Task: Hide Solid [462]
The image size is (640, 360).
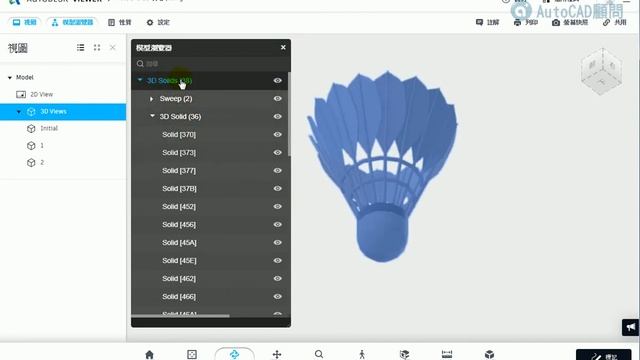Action: click(x=278, y=278)
